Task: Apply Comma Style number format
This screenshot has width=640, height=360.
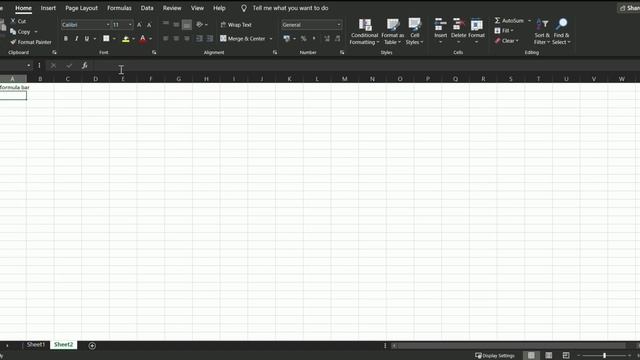Action: 314,38
